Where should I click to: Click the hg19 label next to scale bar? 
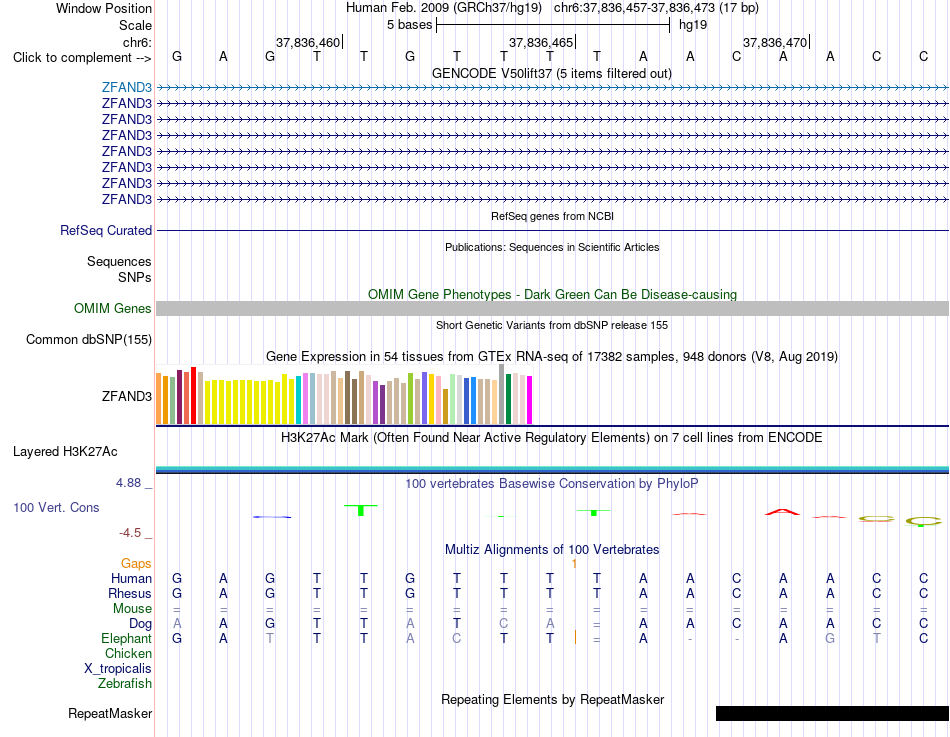(693, 25)
